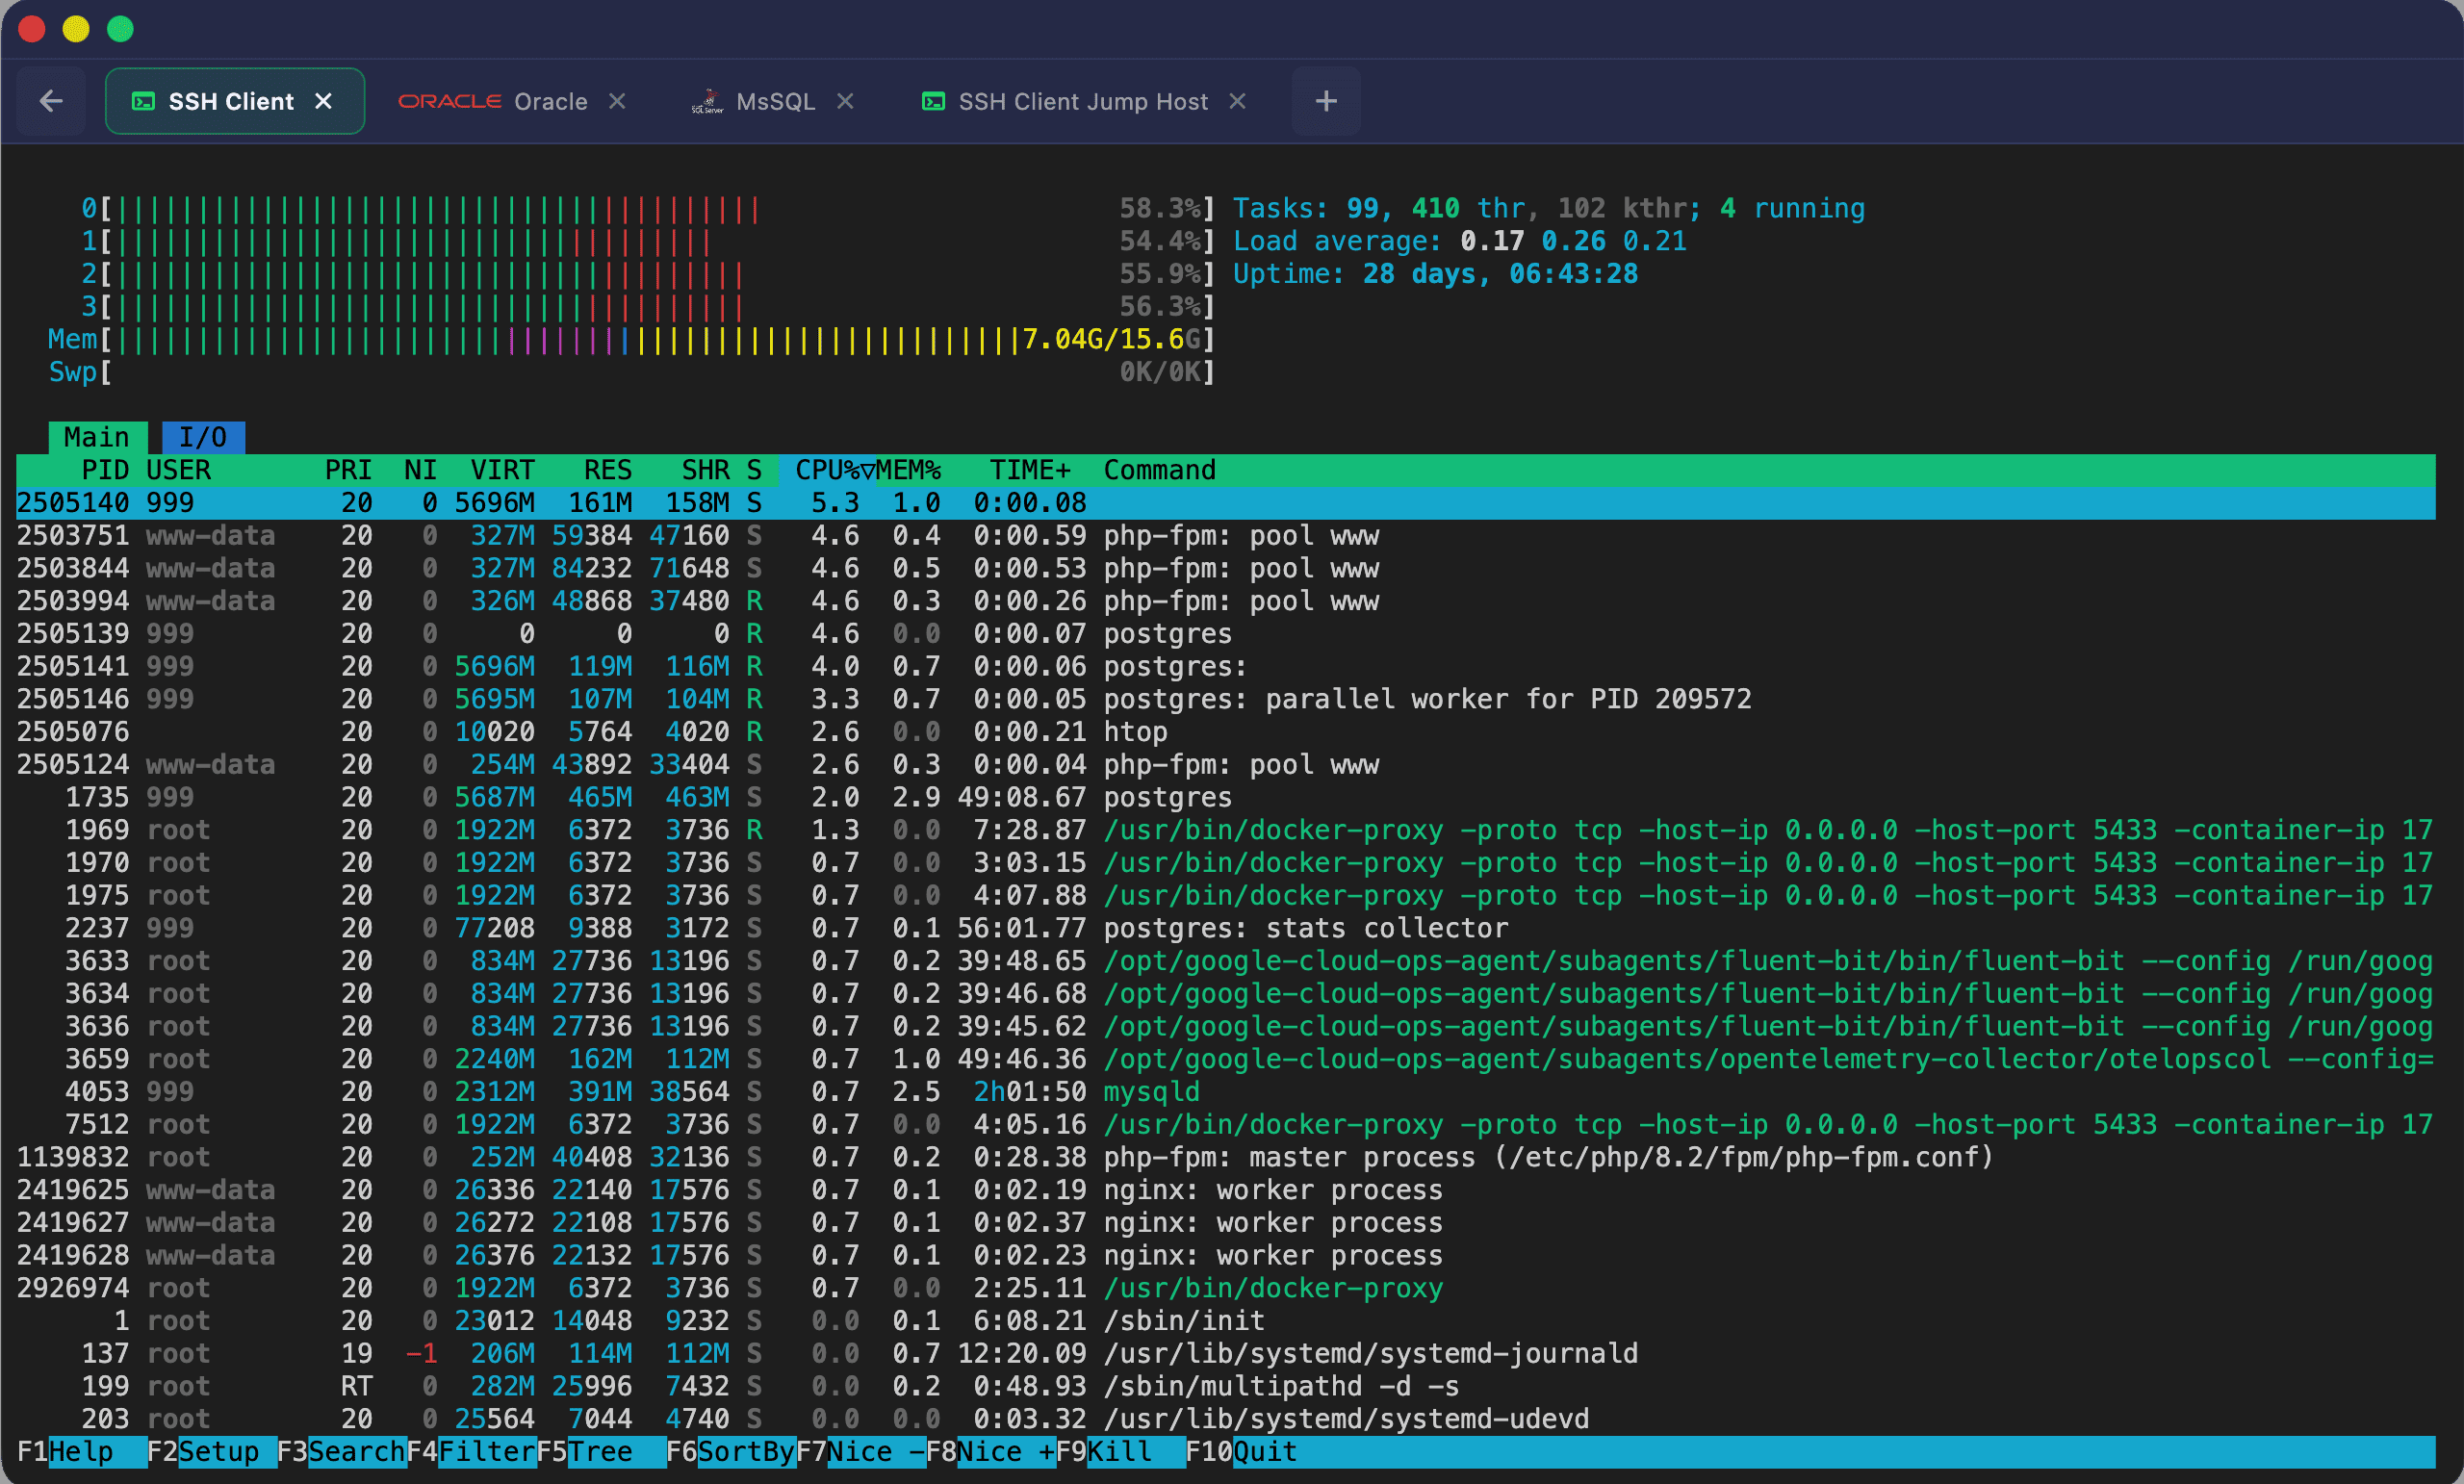The width and height of the screenshot is (2464, 1484).
Task: Select the php-fpm master process row
Action: 1225,1157
